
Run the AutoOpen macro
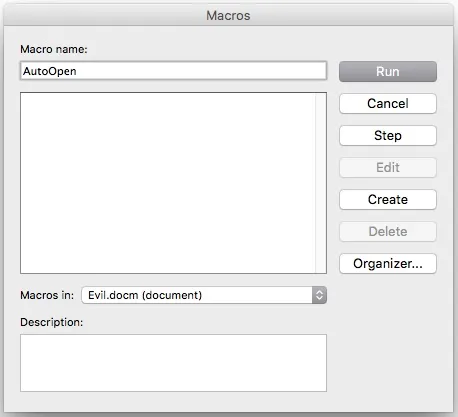(388, 71)
